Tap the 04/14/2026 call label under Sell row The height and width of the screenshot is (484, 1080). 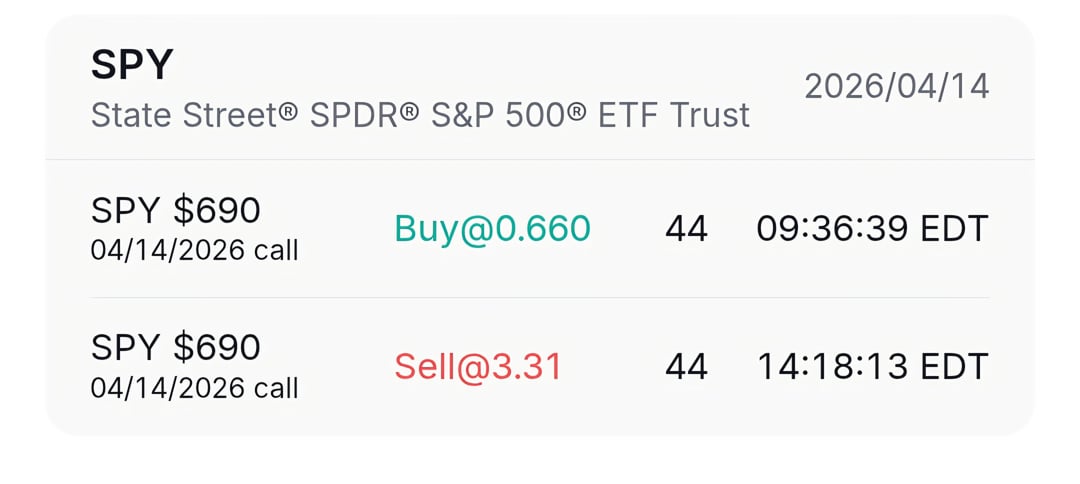point(194,387)
